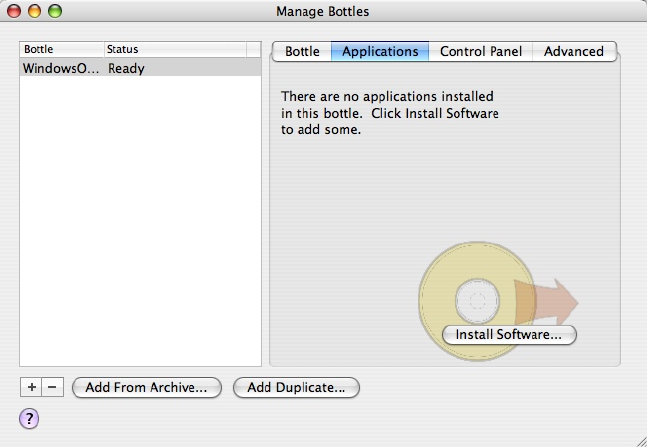648x448 pixels.
Task: Sort by the Bottle column header
Action: [x=60, y=49]
